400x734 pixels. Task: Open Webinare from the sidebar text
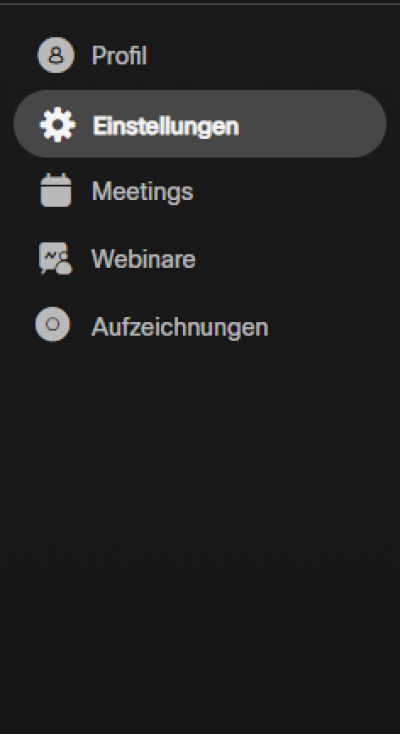143,259
